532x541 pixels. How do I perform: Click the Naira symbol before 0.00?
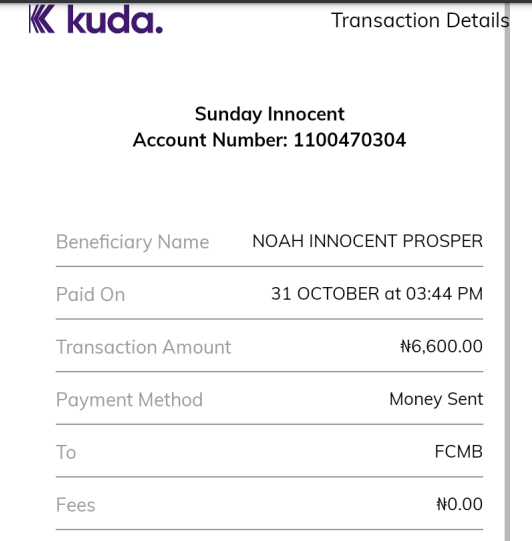(442, 504)
